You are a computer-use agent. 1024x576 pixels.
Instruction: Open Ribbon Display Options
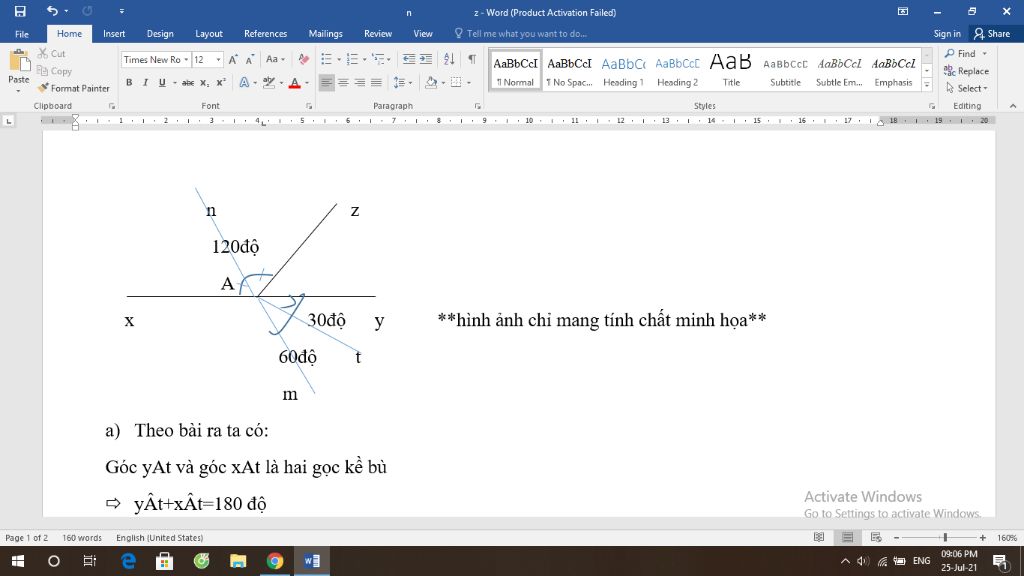[x=903, y=11]
